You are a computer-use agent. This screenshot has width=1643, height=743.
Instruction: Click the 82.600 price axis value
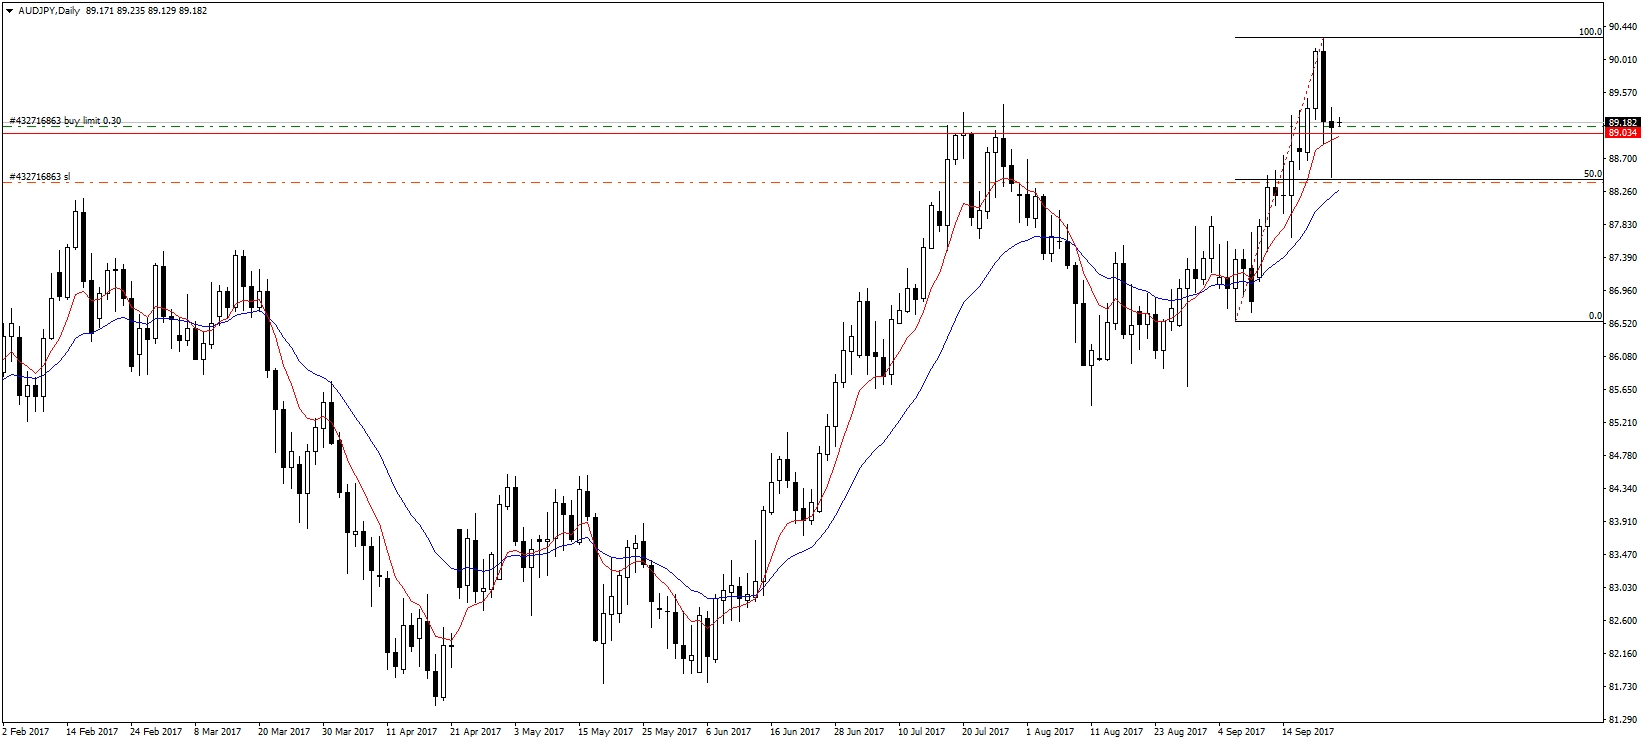[x=1623, y=621]
